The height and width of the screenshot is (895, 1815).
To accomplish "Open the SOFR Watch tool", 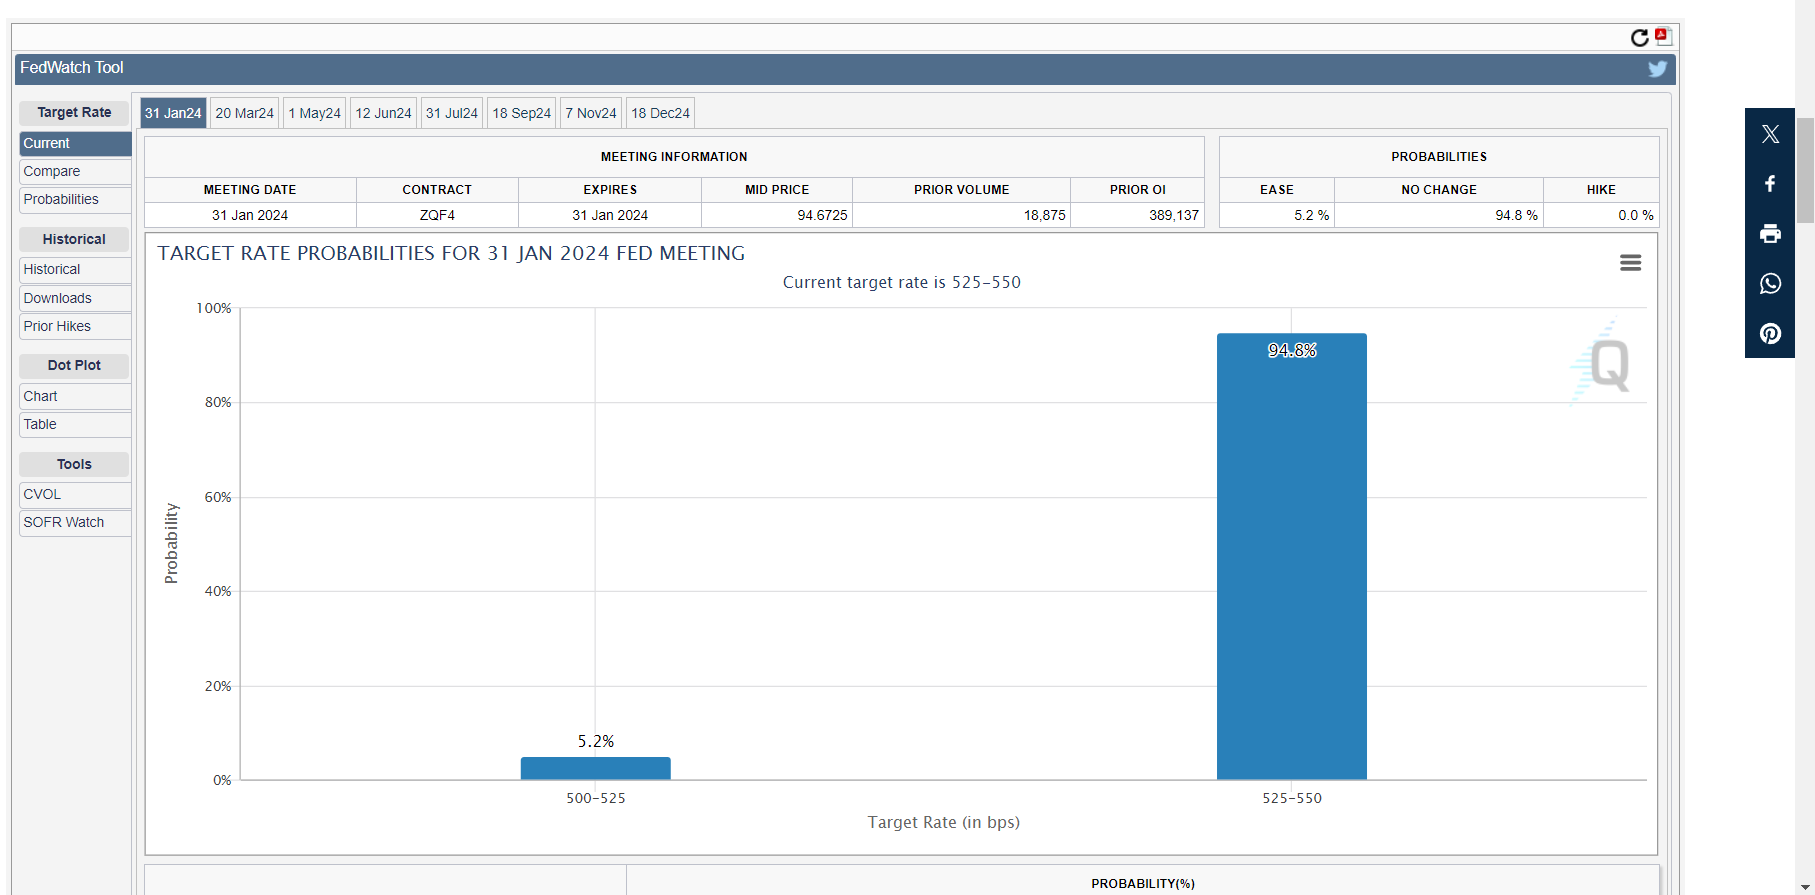I will tap(75, 522).
